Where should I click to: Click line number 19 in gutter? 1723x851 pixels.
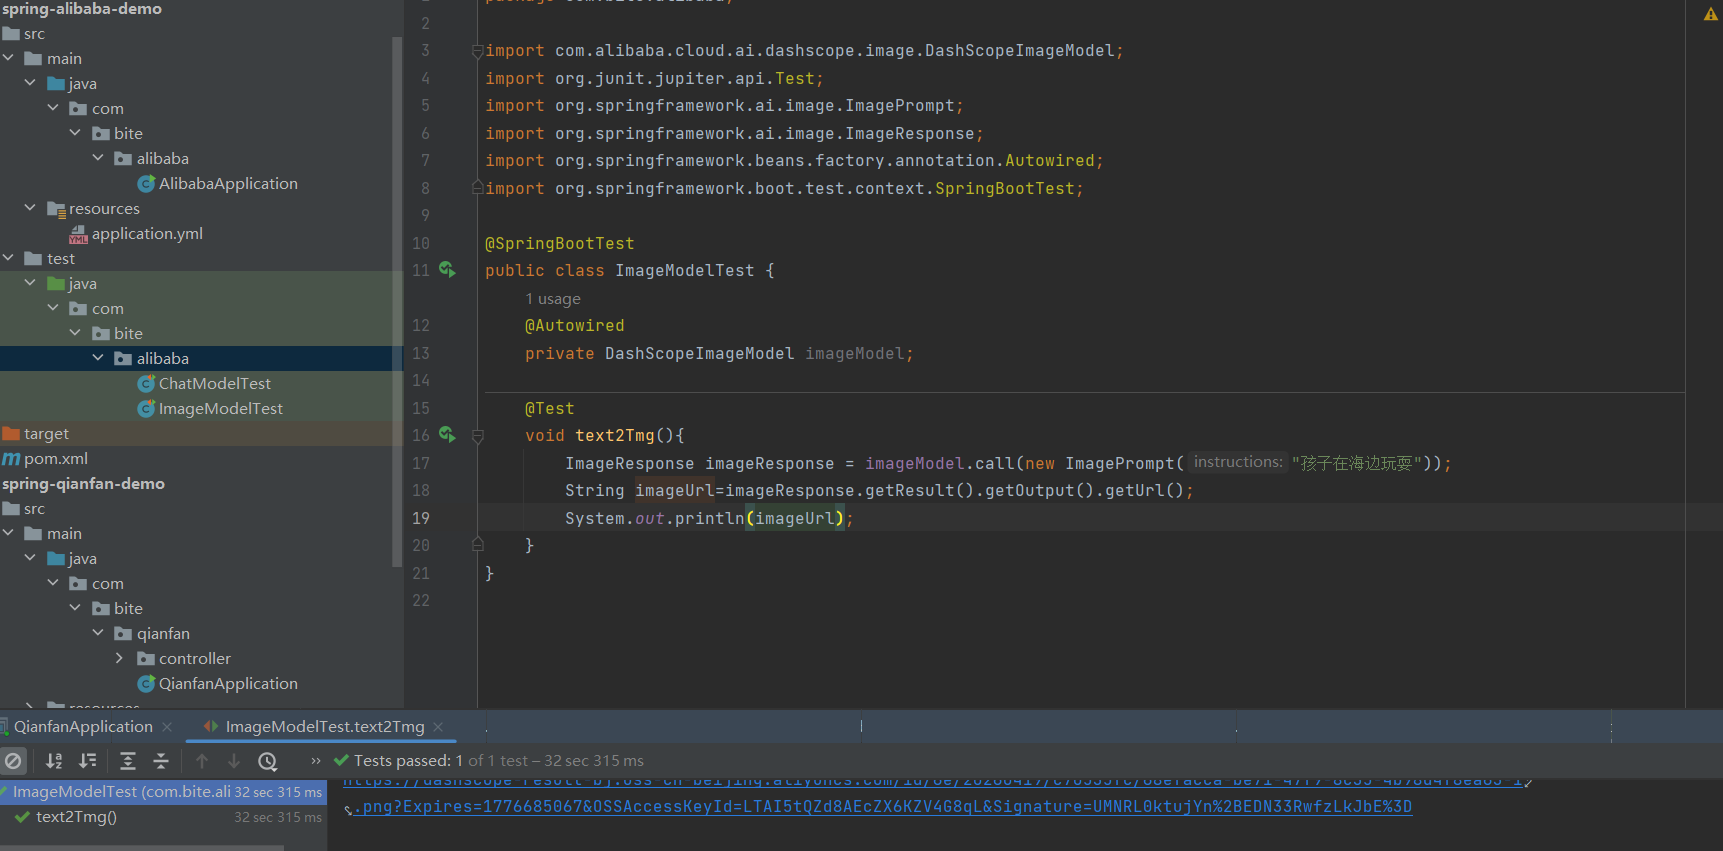421,519
